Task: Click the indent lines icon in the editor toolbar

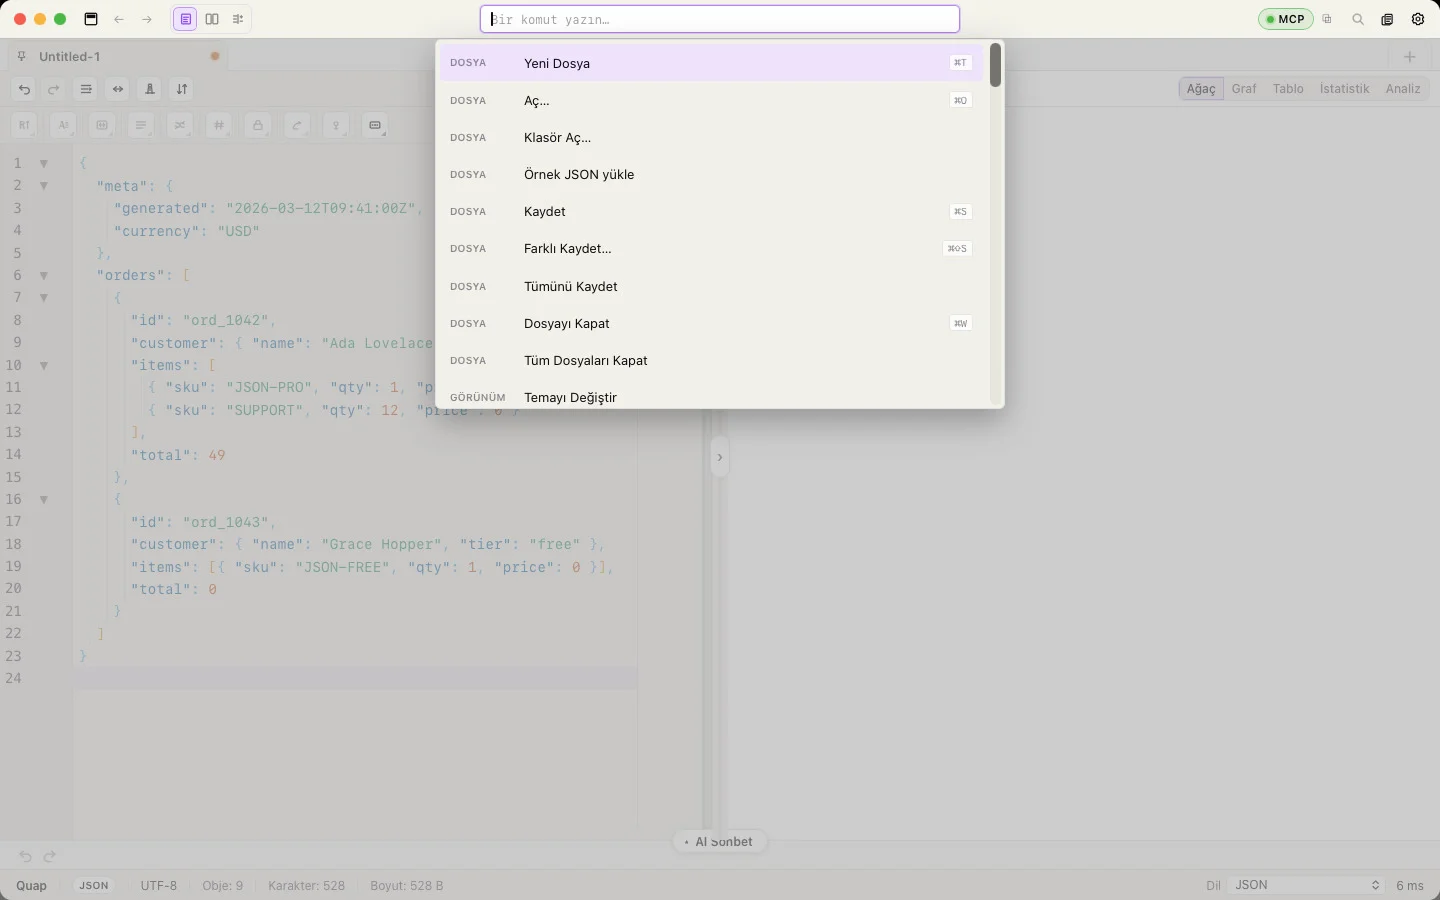Action: 86,89
